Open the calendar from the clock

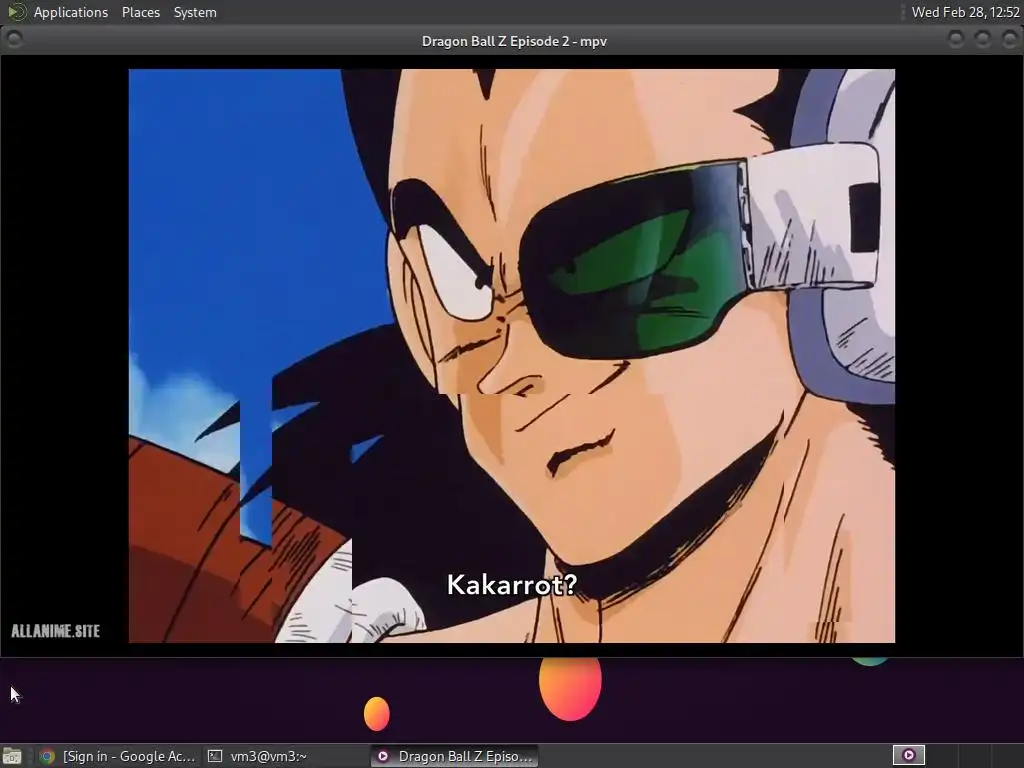pos(965,12)
